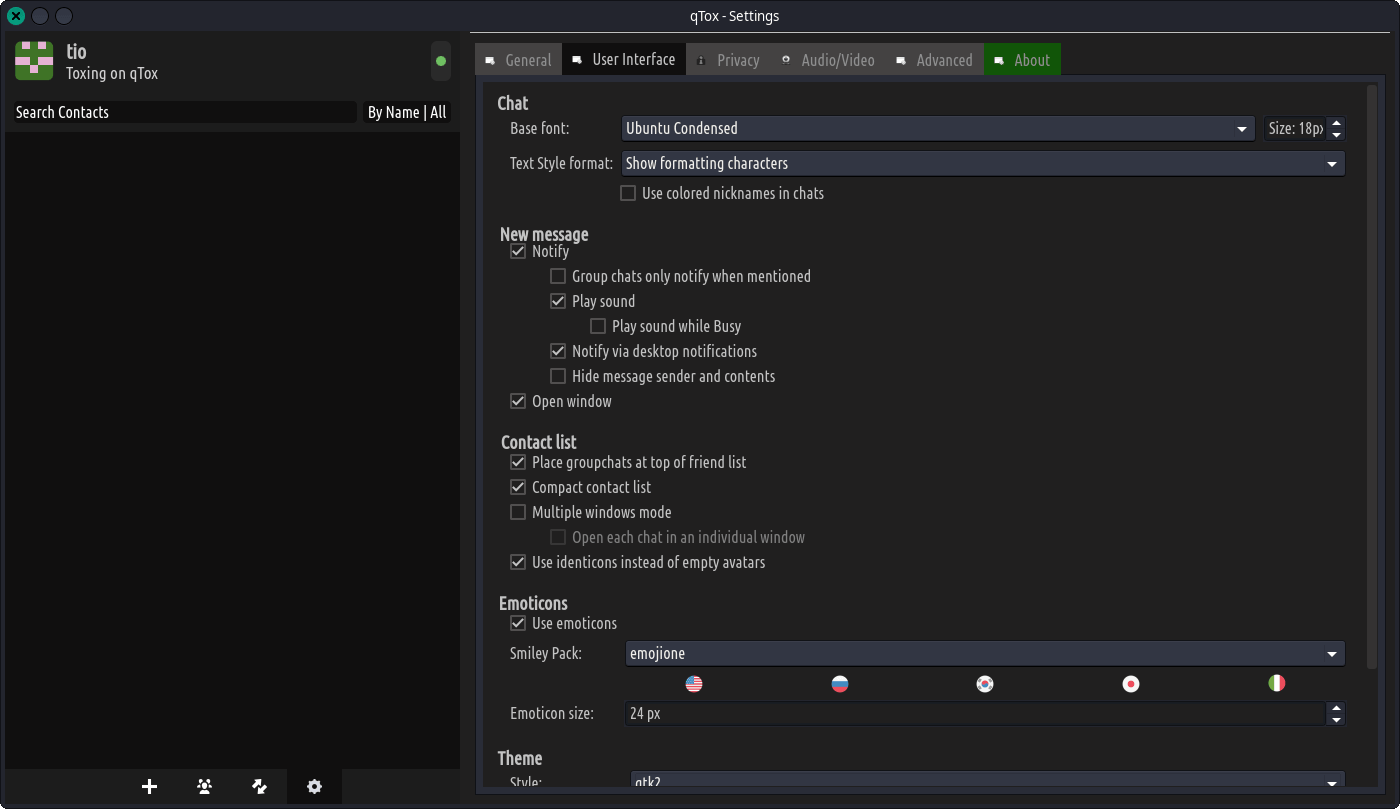Click the green online status indicator
Screen dimensions: 1400x809
tap(441, 62)
